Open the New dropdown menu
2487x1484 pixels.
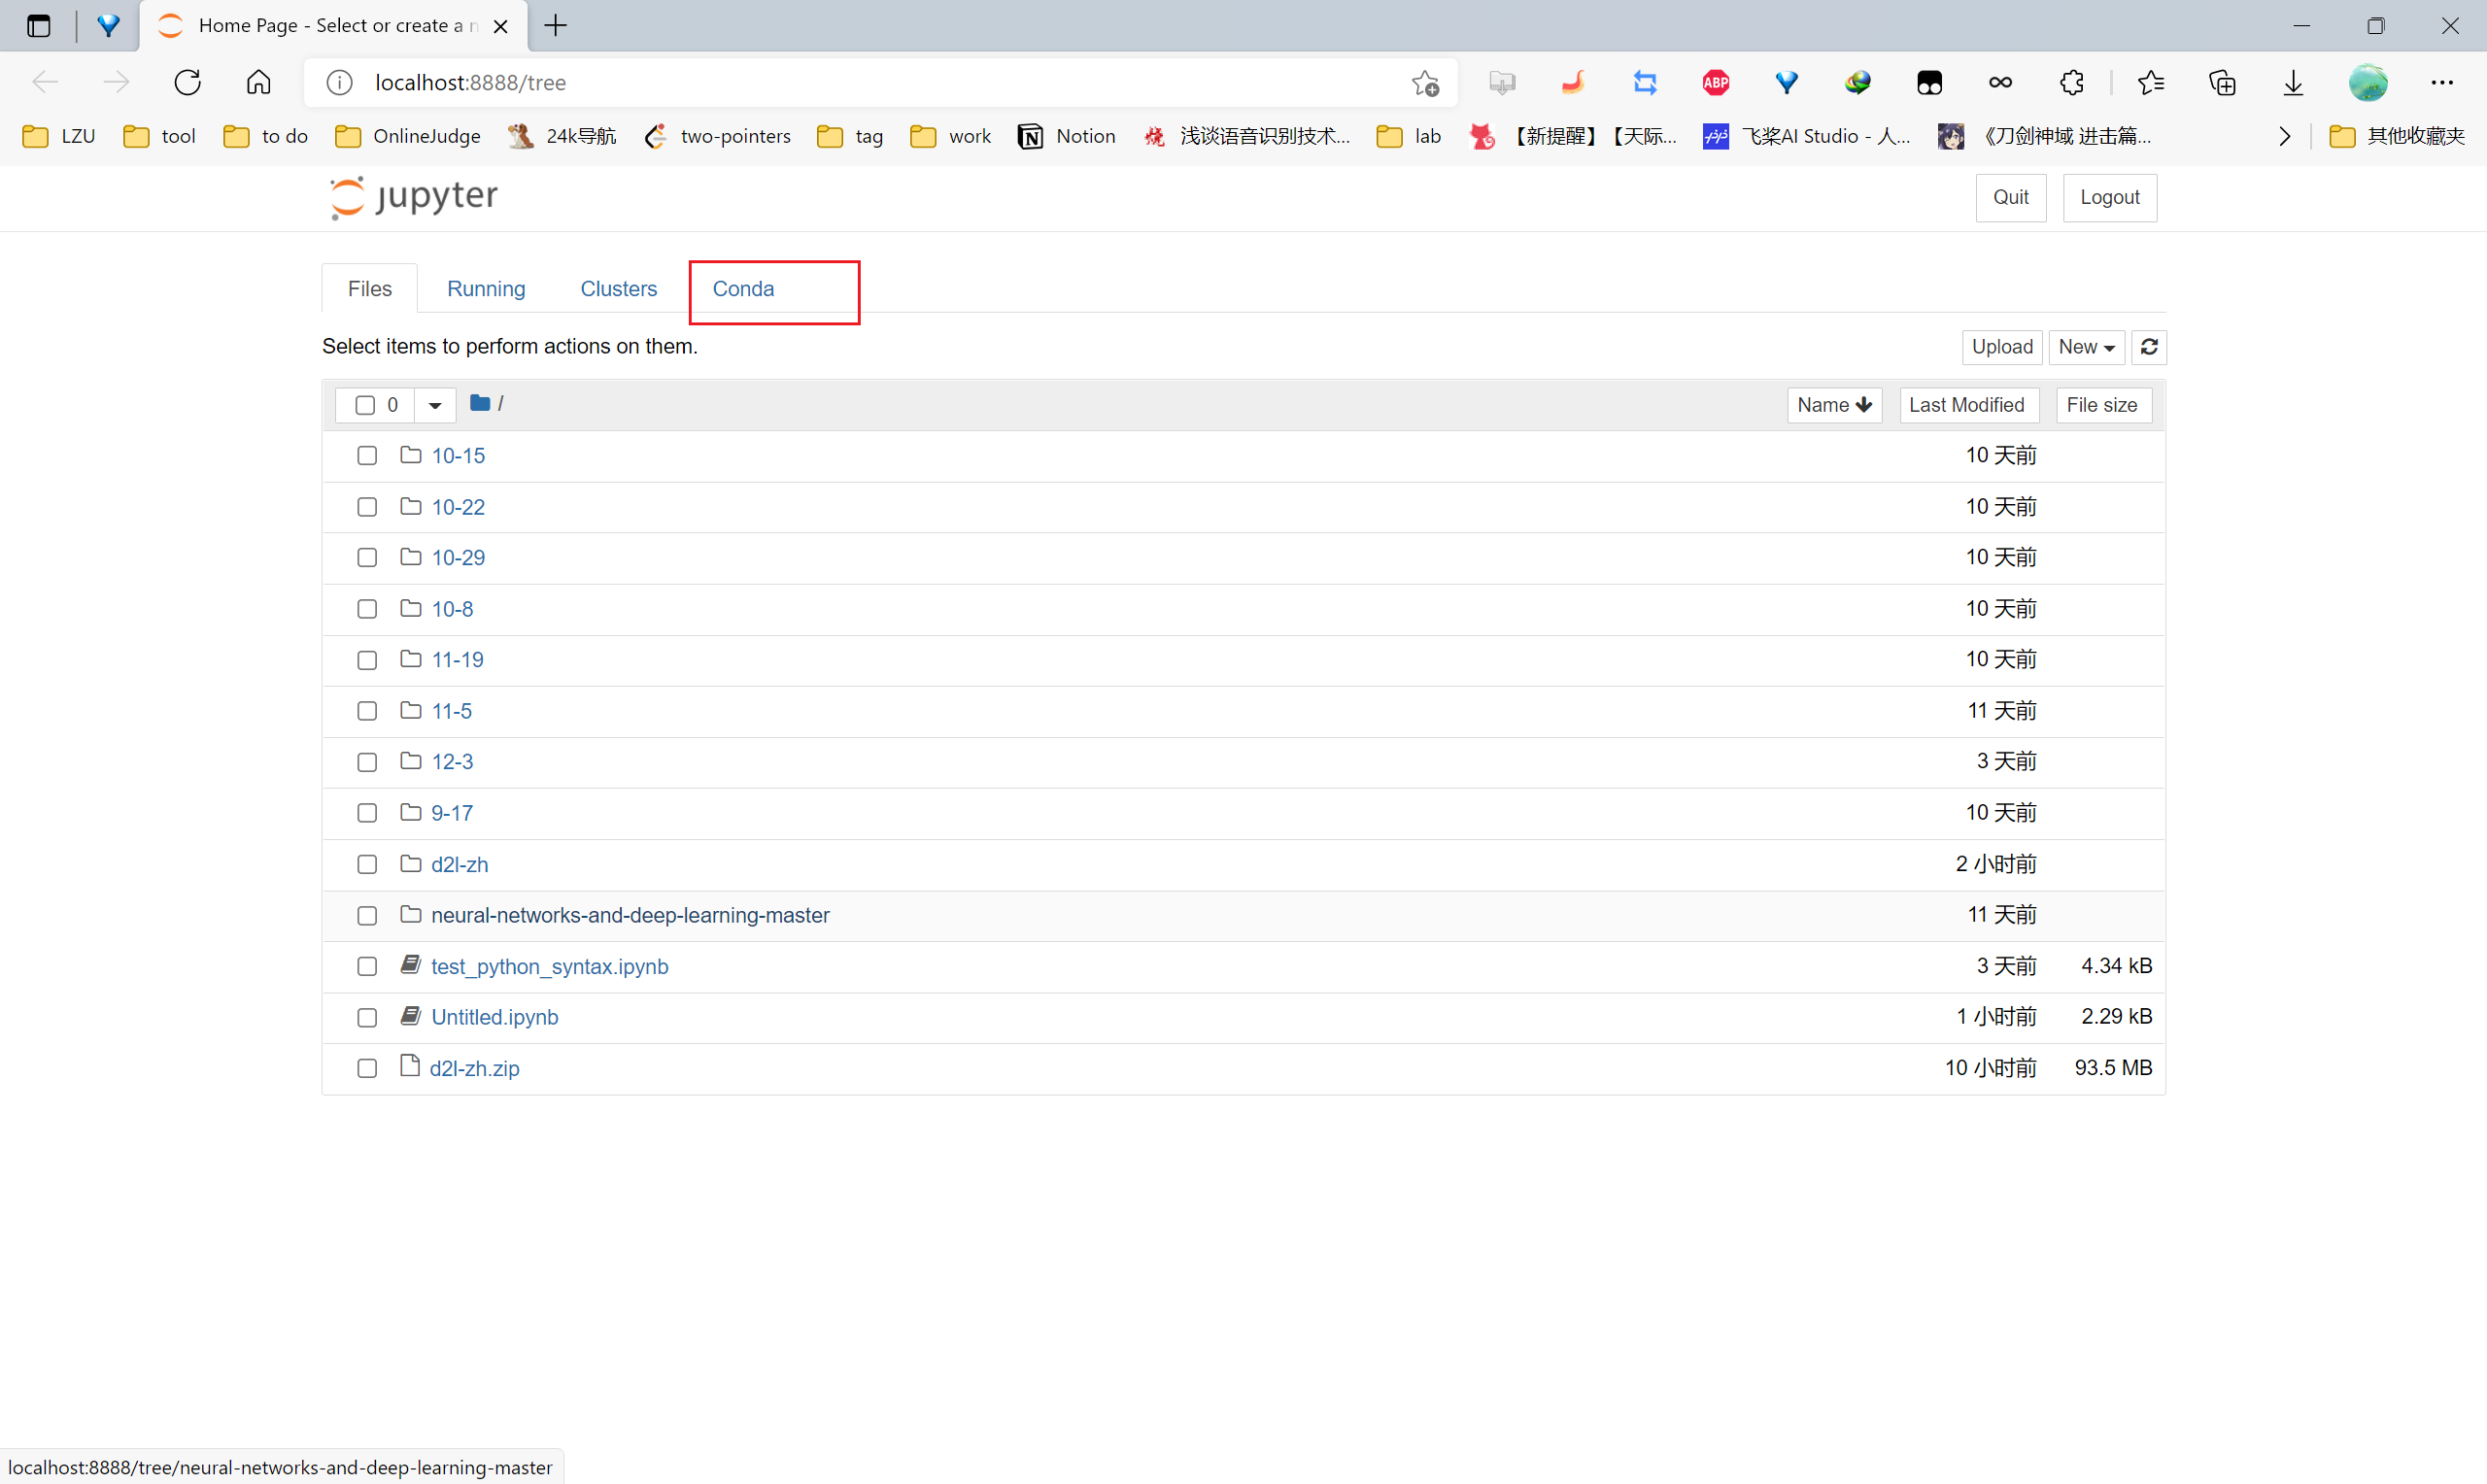(x=2086, y=347)
